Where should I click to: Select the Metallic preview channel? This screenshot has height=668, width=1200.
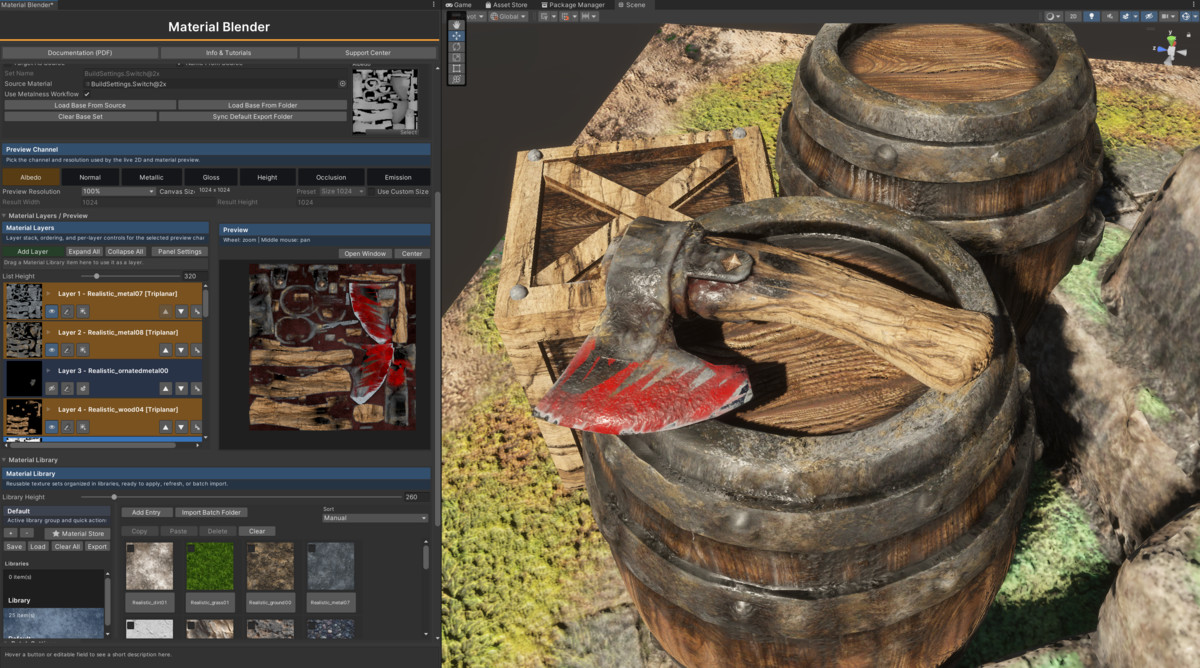[151, 177]
